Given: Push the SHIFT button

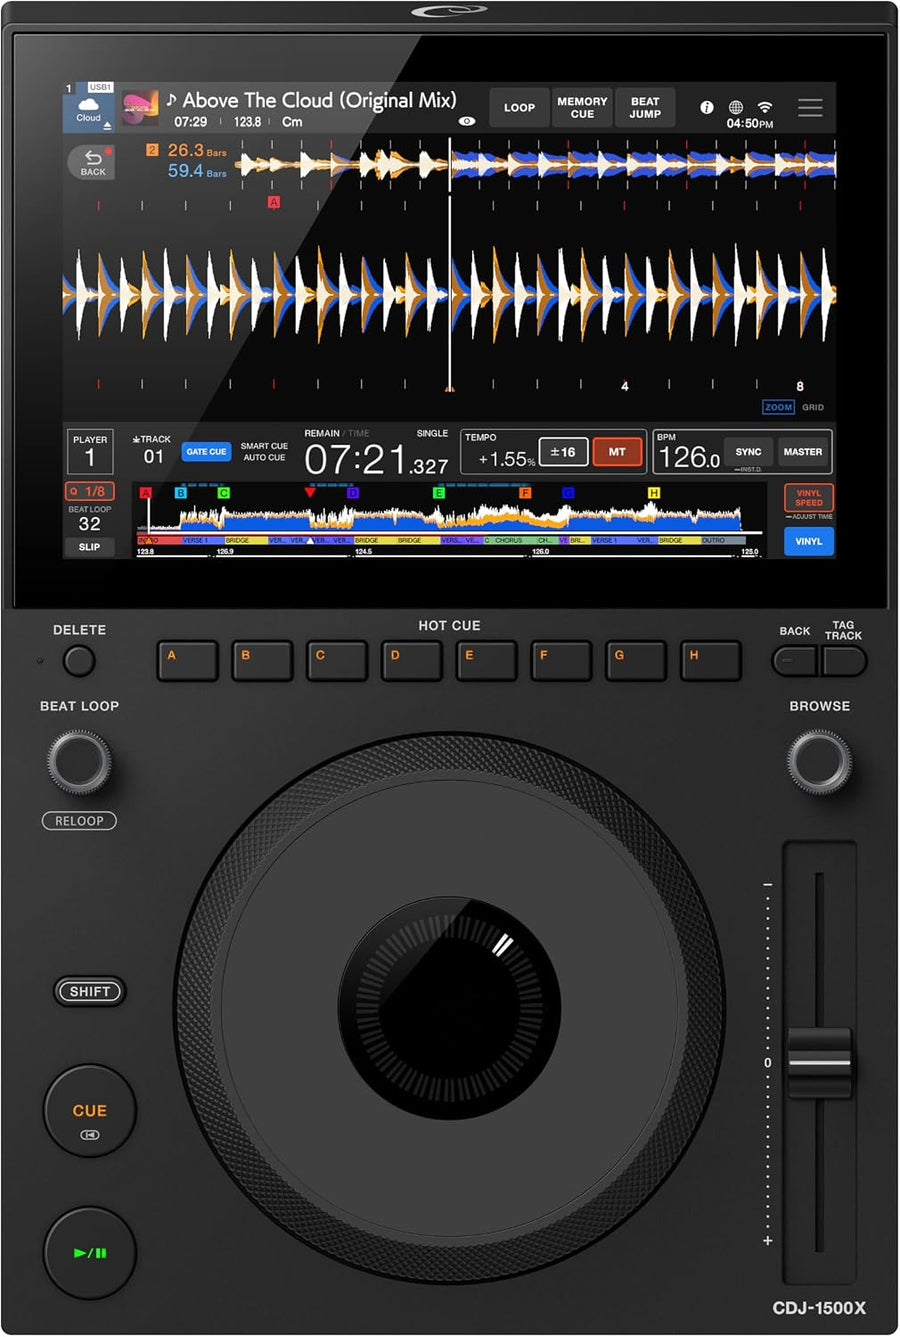Looking at the screenshot, I should (x=90, y=991).
